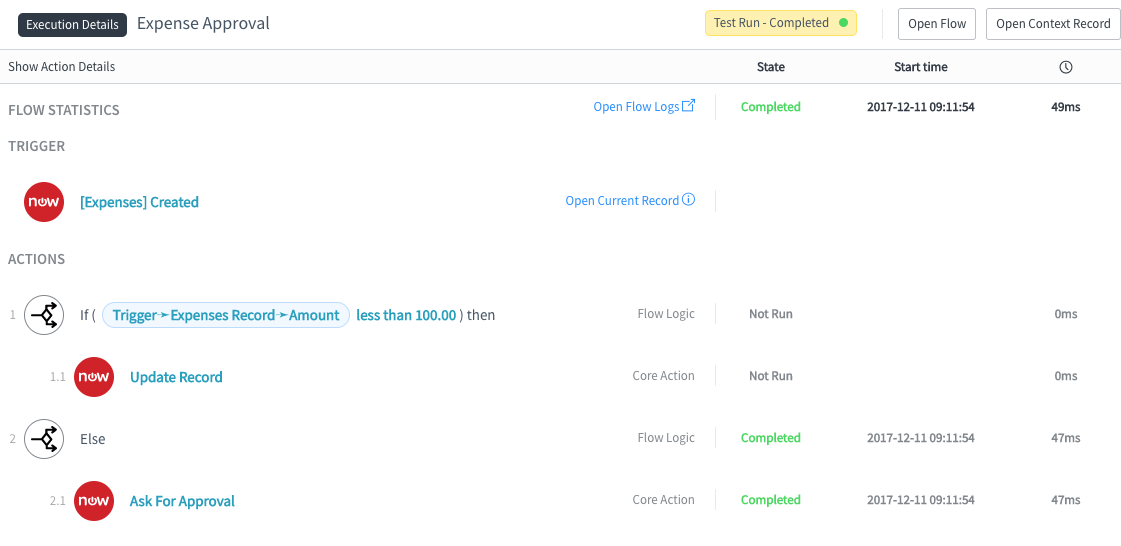1121x546 pixels.
Task: Click the Completed state in Flow Statistics row
Action: click(771, 106)
